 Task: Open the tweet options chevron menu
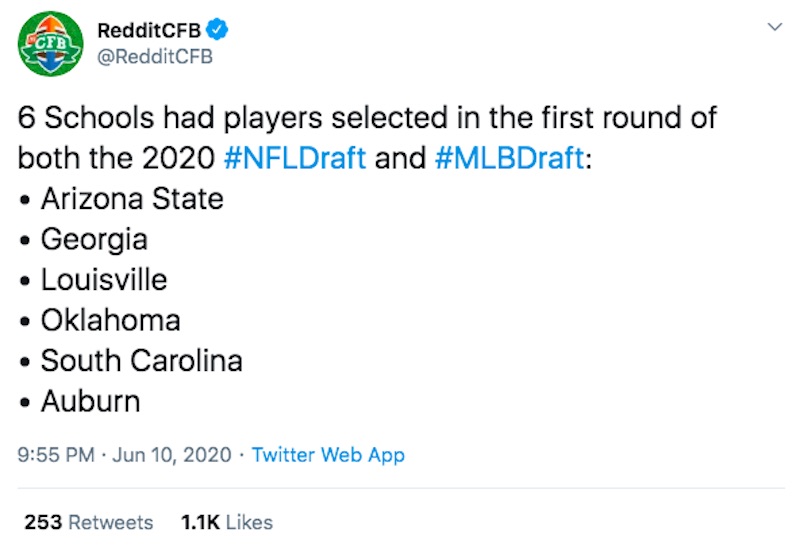[x=775, y=27]
